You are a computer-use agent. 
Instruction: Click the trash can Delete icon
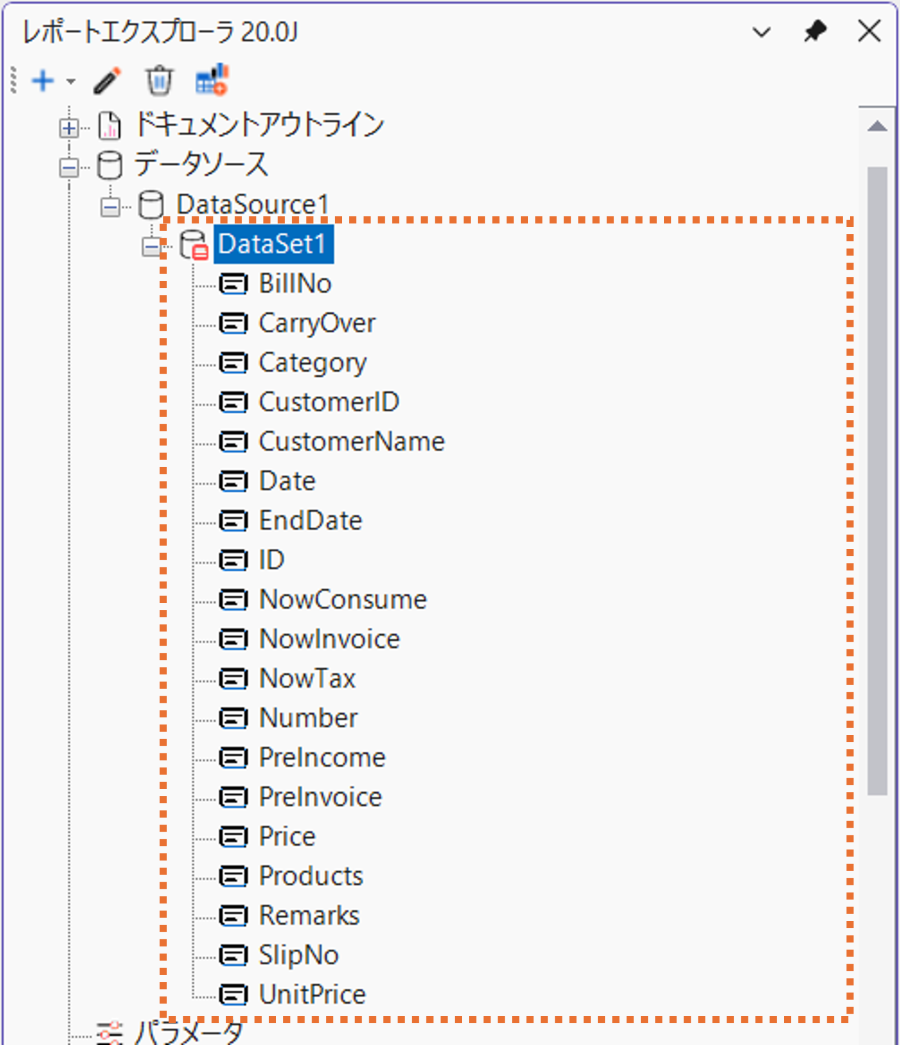point(159,80)
